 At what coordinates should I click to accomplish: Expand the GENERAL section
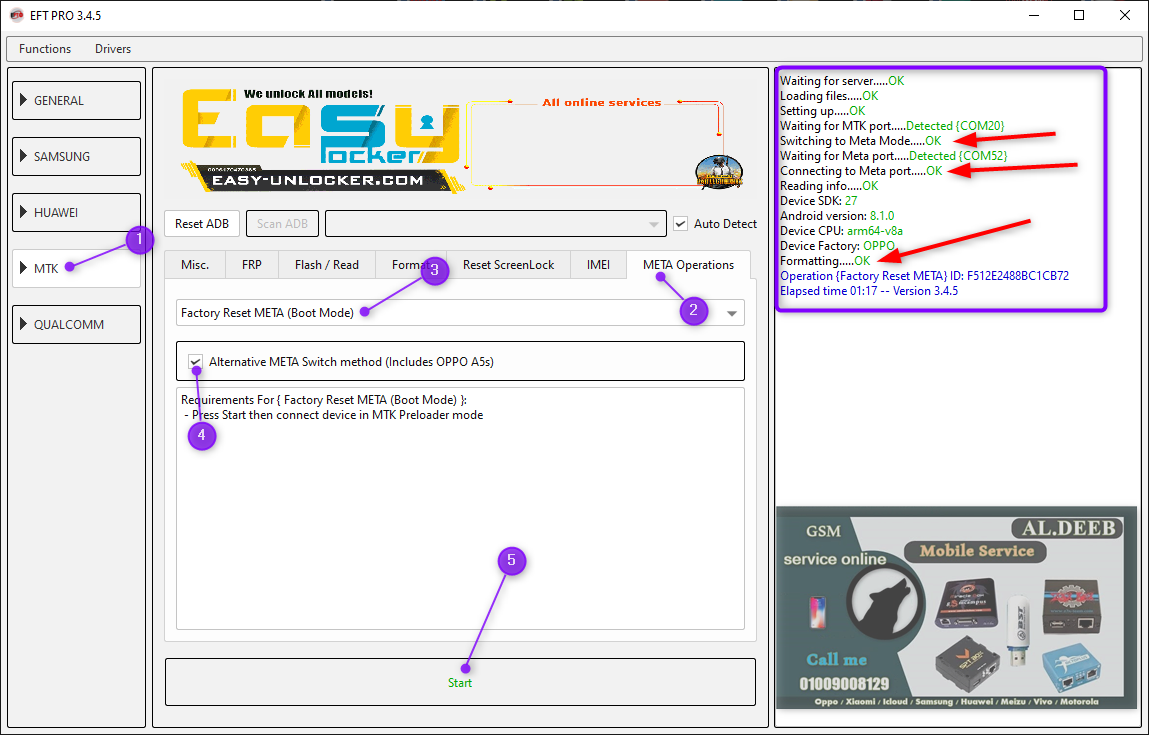(76, 100)
